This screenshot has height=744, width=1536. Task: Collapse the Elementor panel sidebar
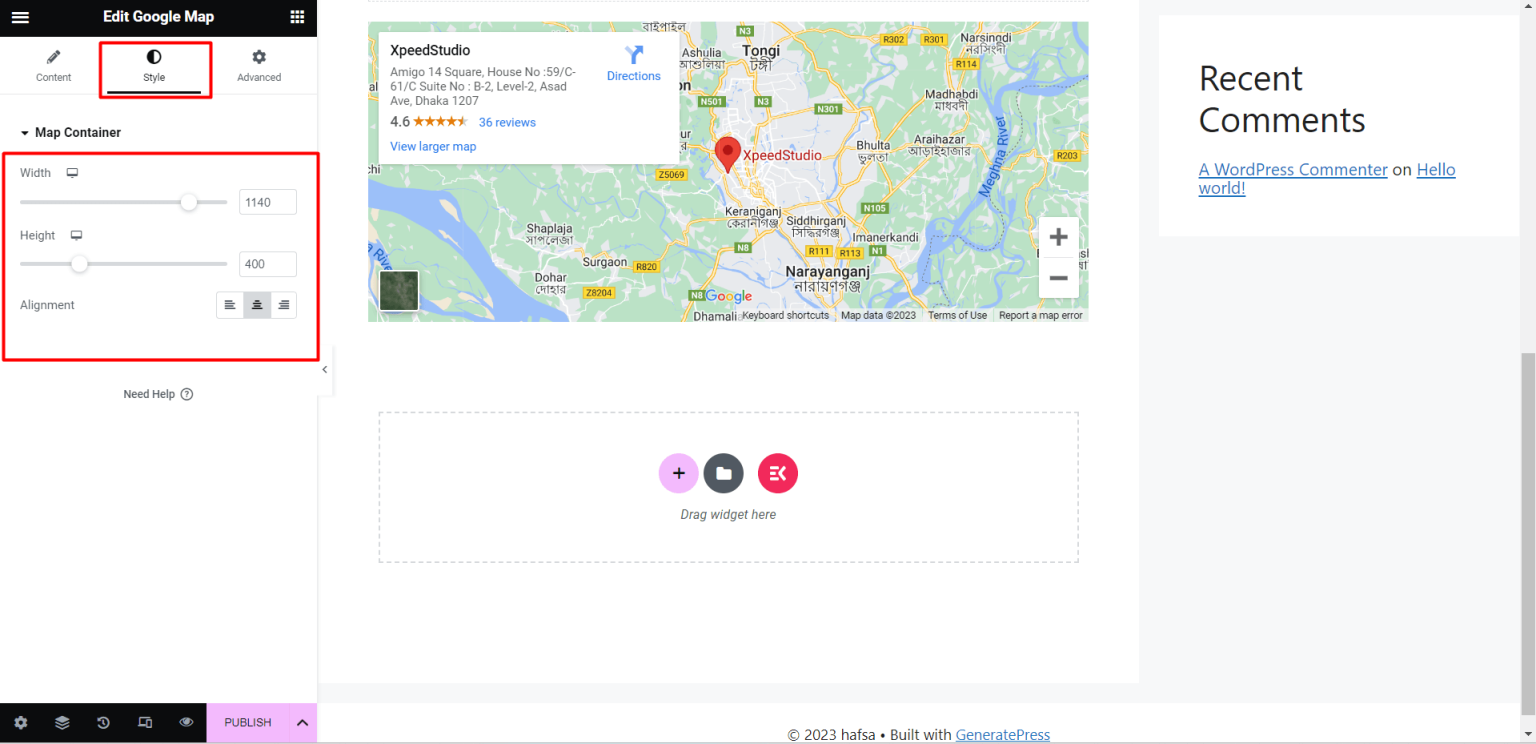324,369
